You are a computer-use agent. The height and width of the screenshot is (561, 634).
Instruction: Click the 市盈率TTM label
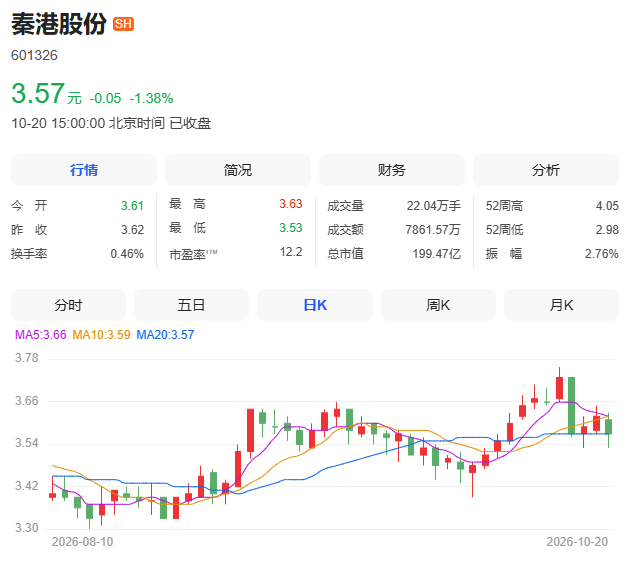coord(193,254)
